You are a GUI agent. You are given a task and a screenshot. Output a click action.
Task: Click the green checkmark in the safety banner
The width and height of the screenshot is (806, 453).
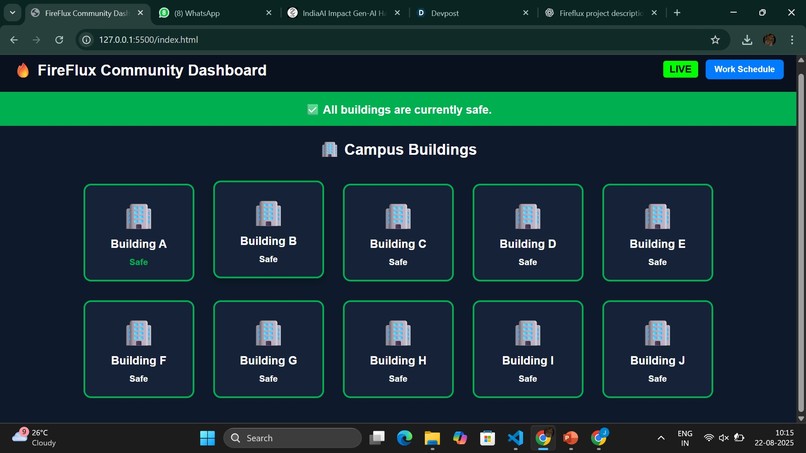coord(313,110)
